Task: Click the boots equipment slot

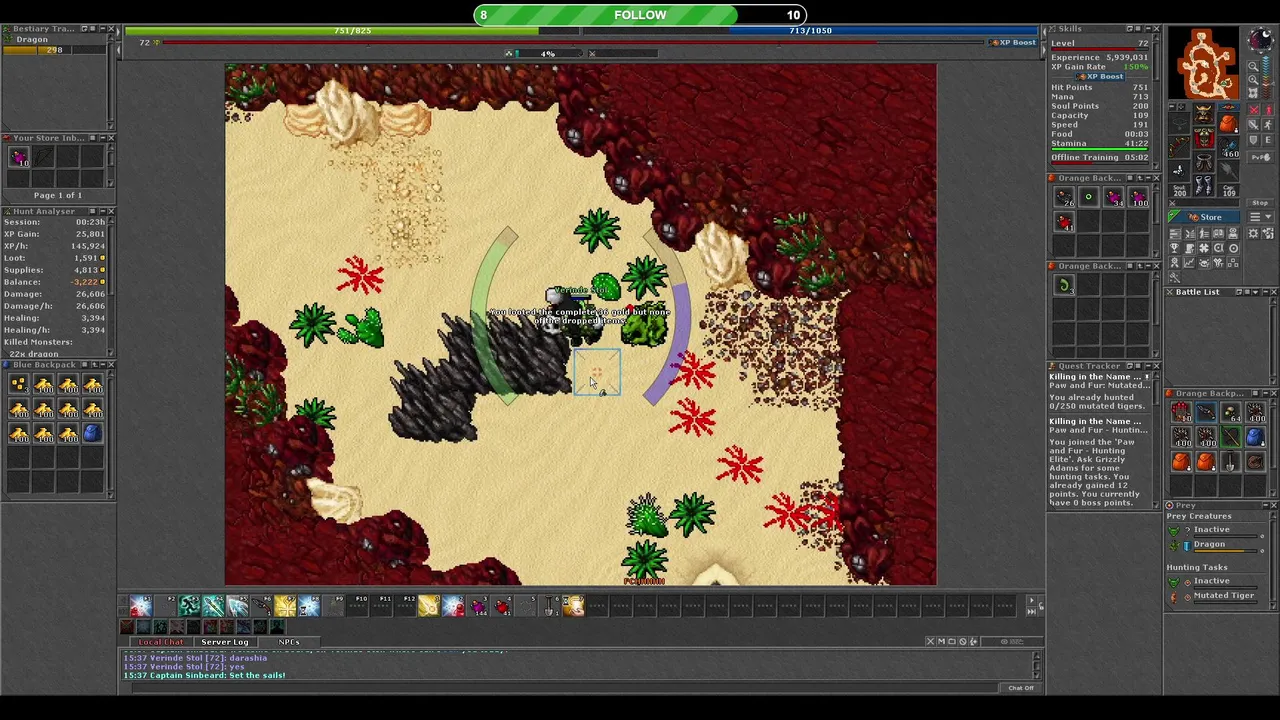Action: click(x=1205, y=185)
